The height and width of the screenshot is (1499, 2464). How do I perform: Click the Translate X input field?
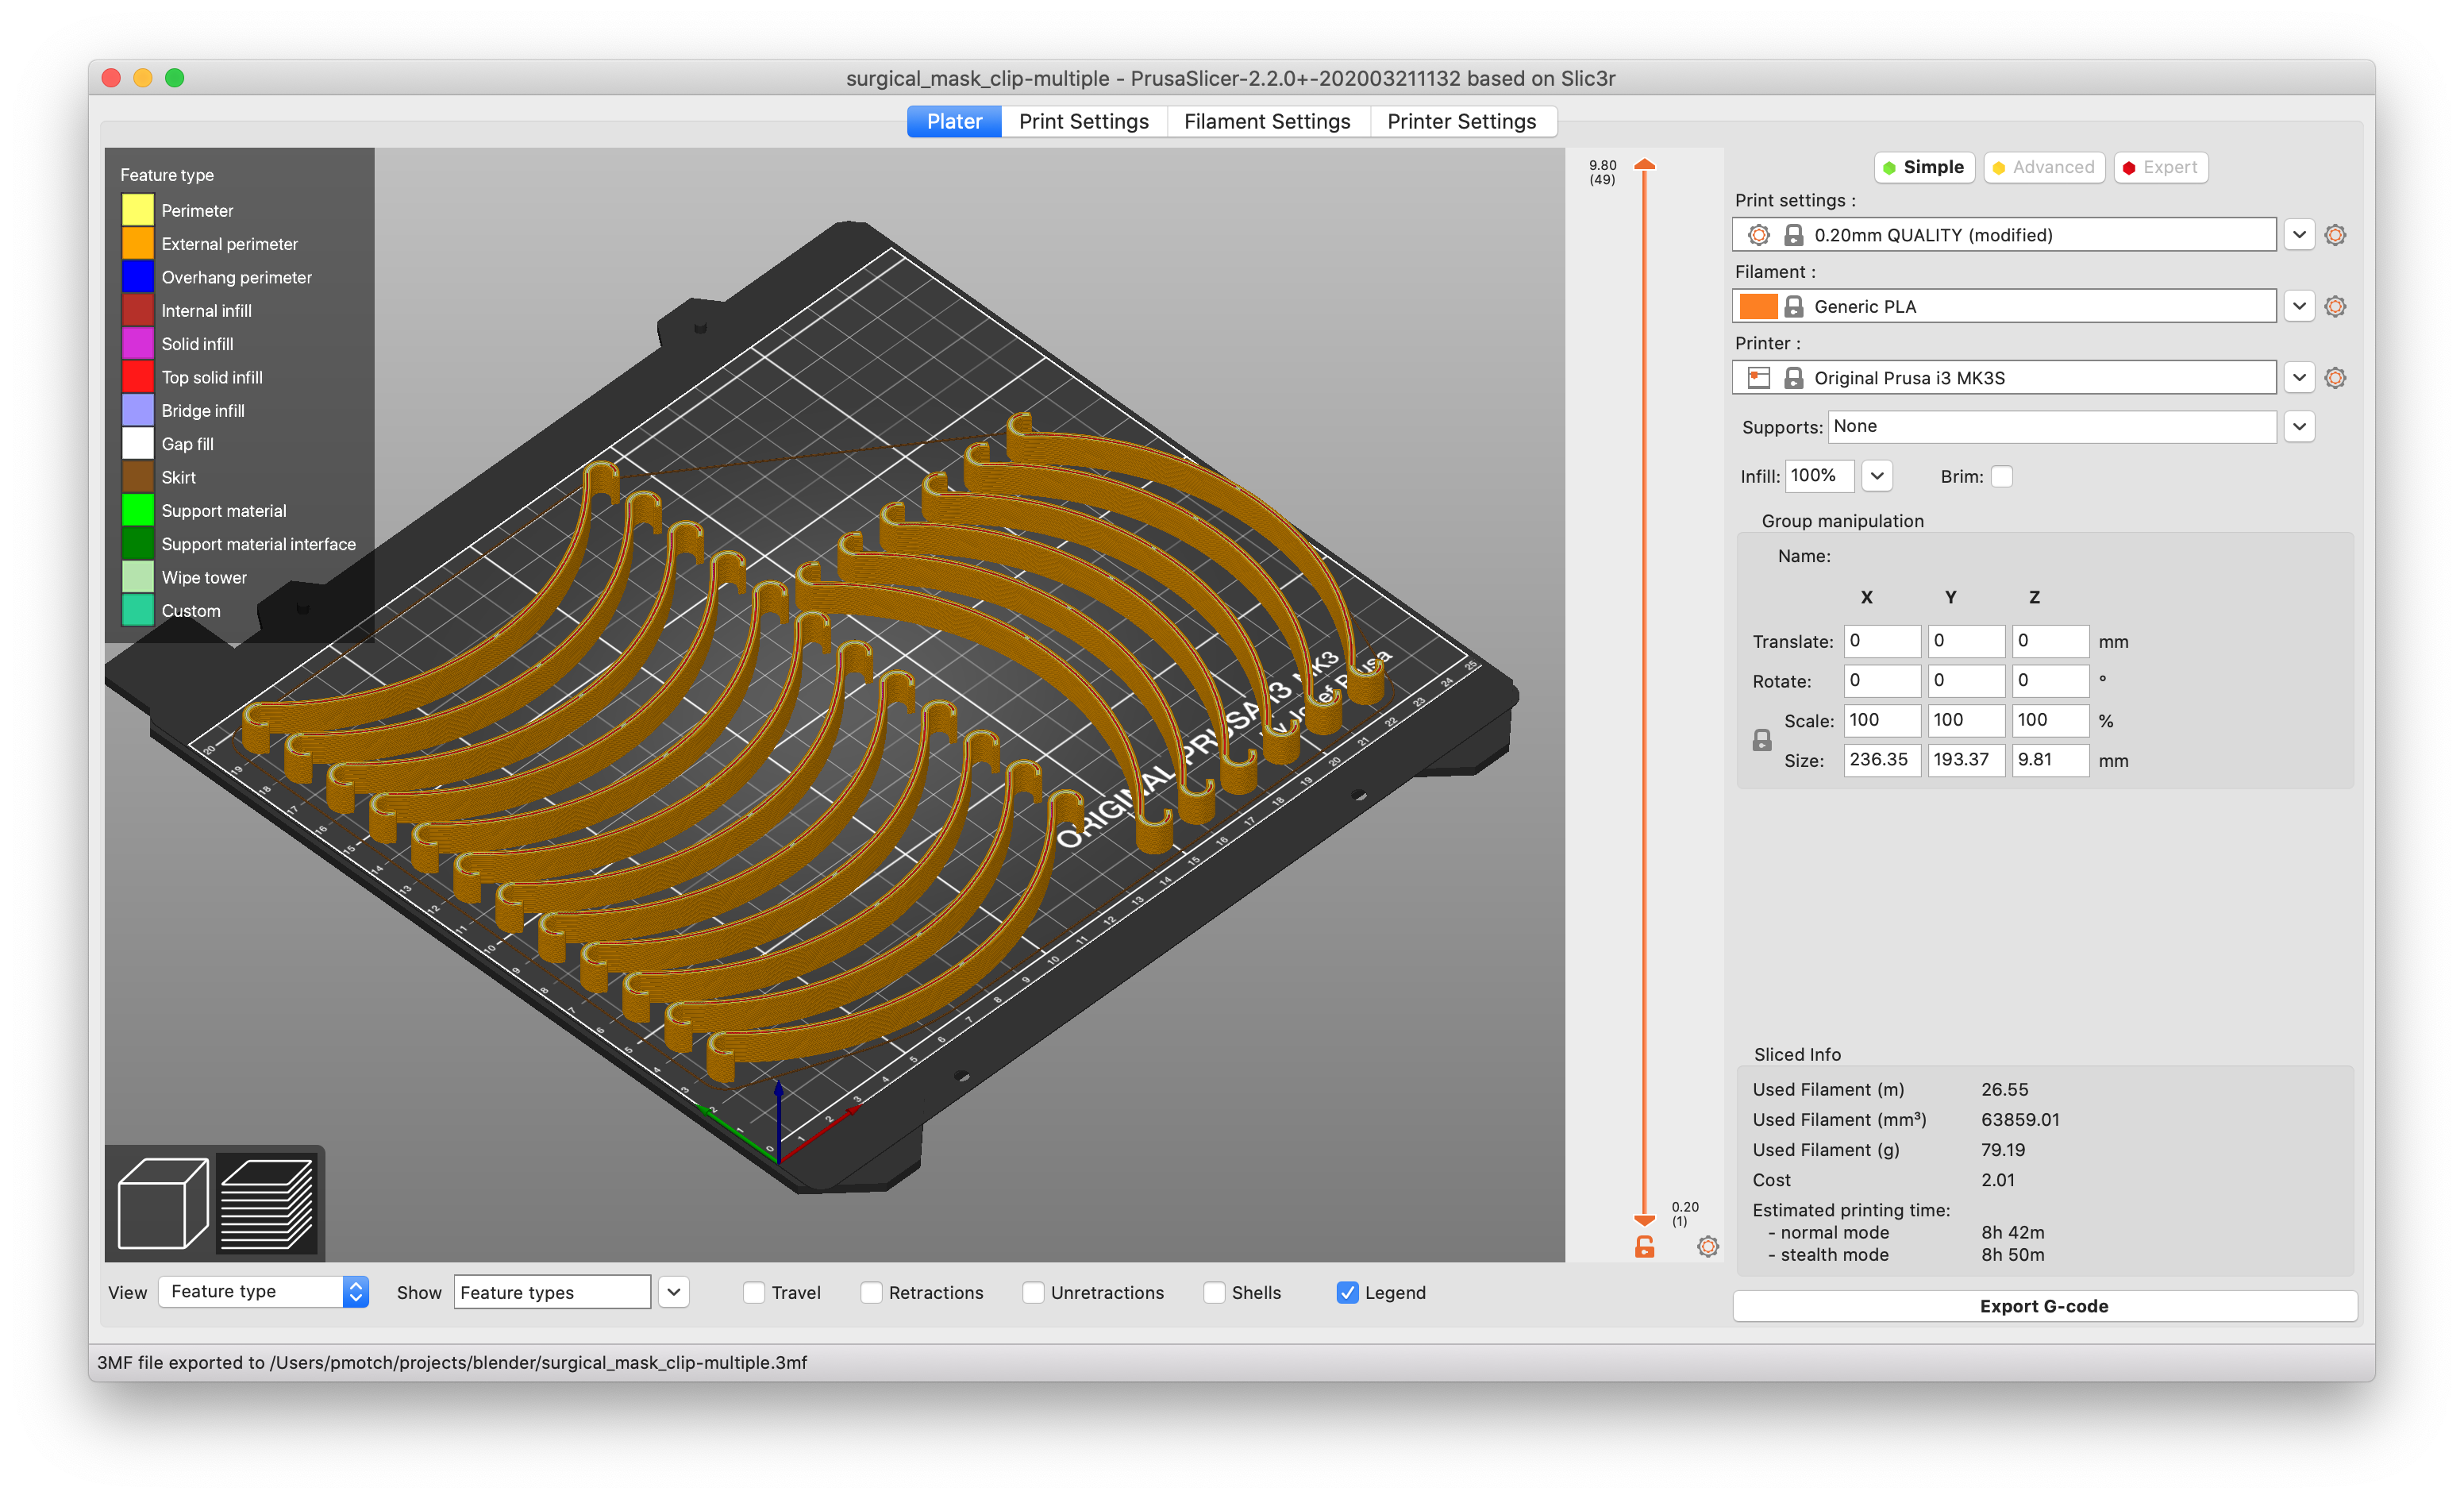point(1881,641)
